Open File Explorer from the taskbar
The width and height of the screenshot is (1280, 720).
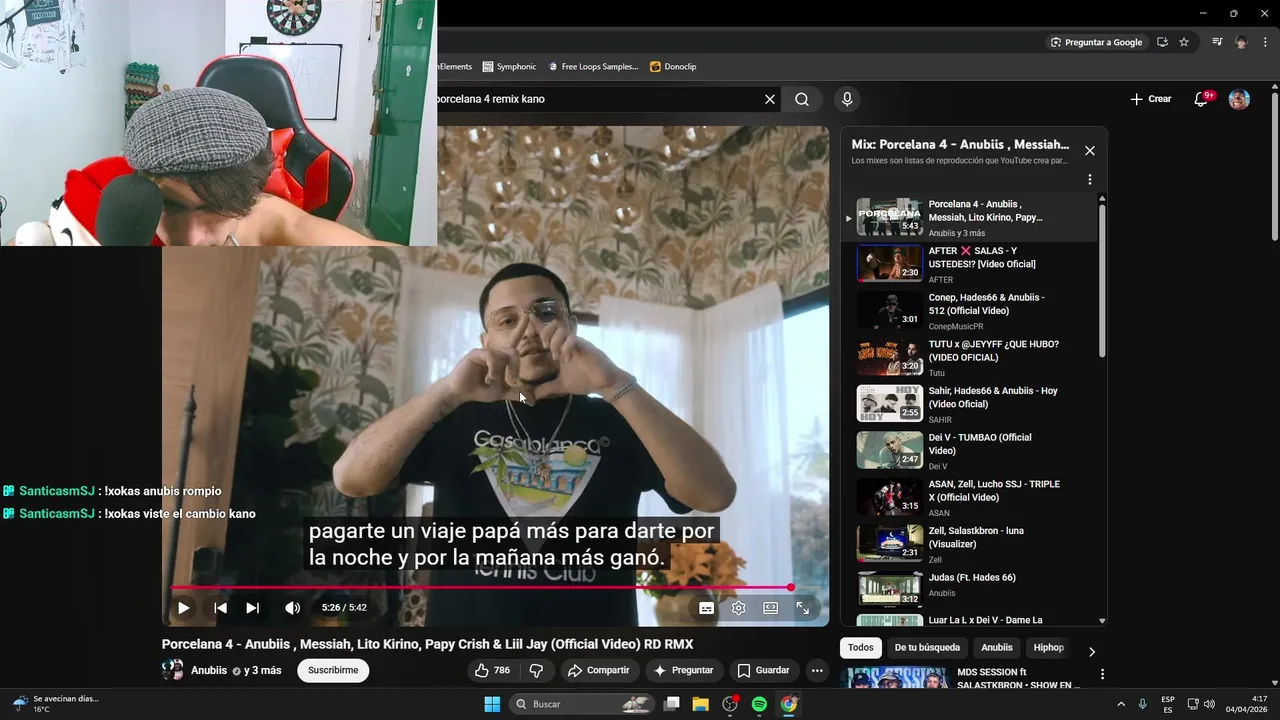tap(700, 704)
